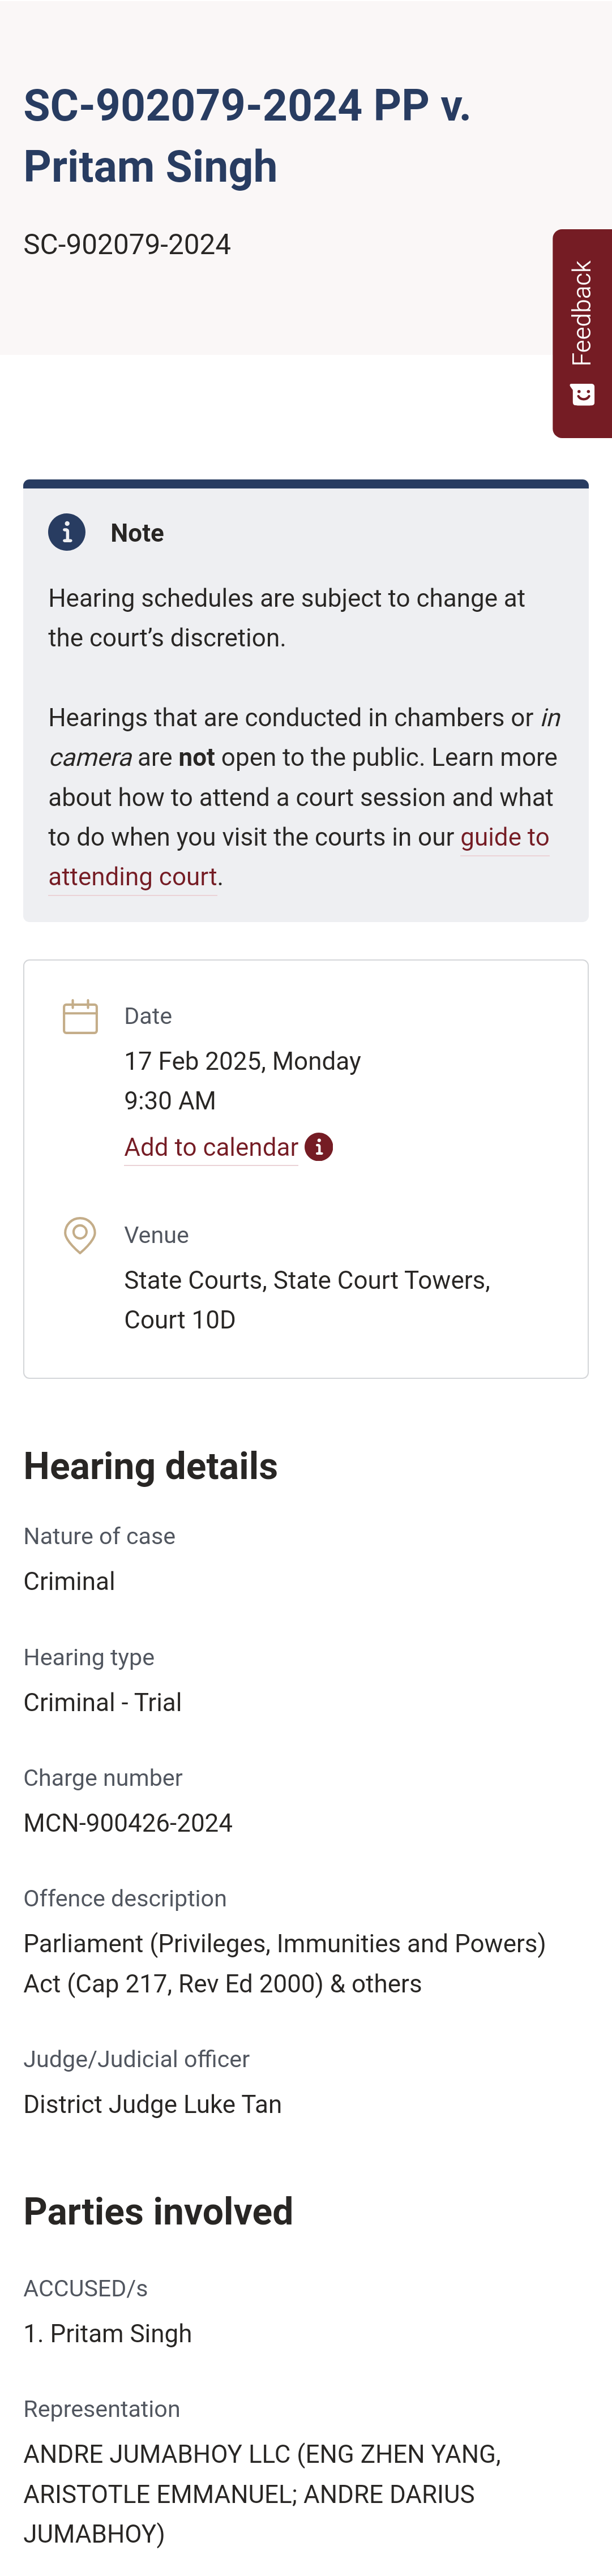
Task: Click the State Courts venue address text
Action: 307,1300
